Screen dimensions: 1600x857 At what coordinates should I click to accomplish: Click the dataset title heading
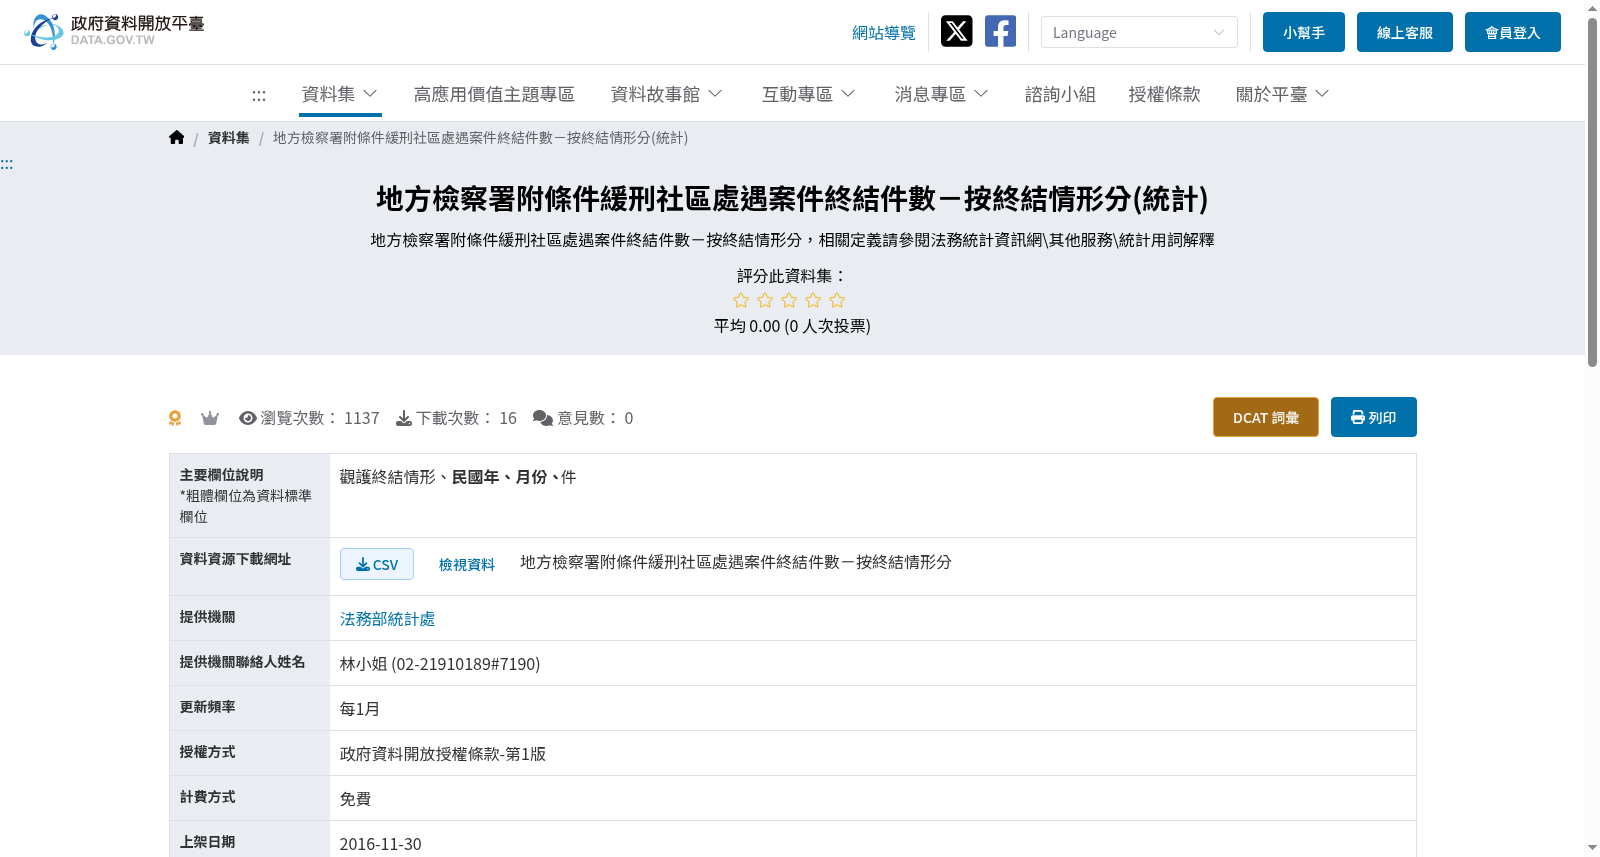pos(792,199)
